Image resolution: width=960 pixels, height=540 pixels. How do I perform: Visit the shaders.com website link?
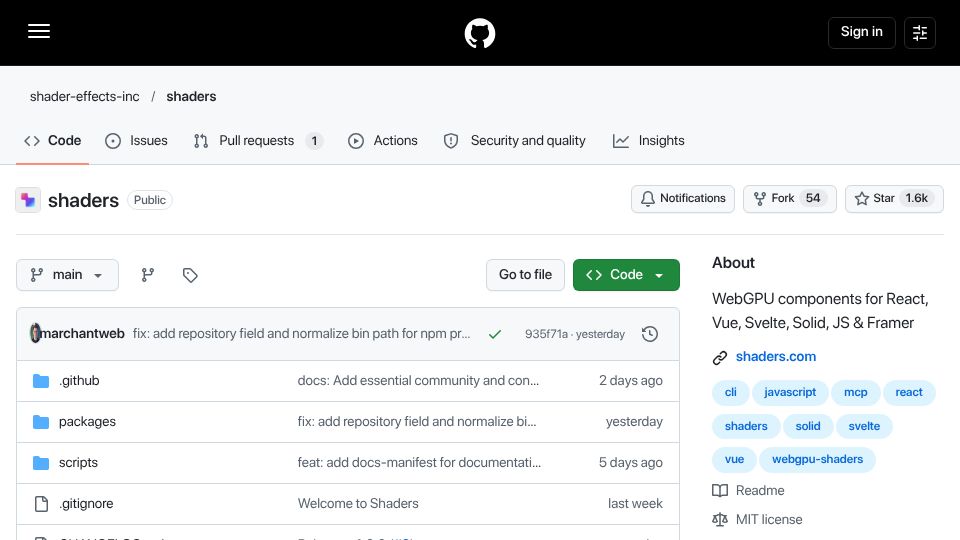pos(776,357)
